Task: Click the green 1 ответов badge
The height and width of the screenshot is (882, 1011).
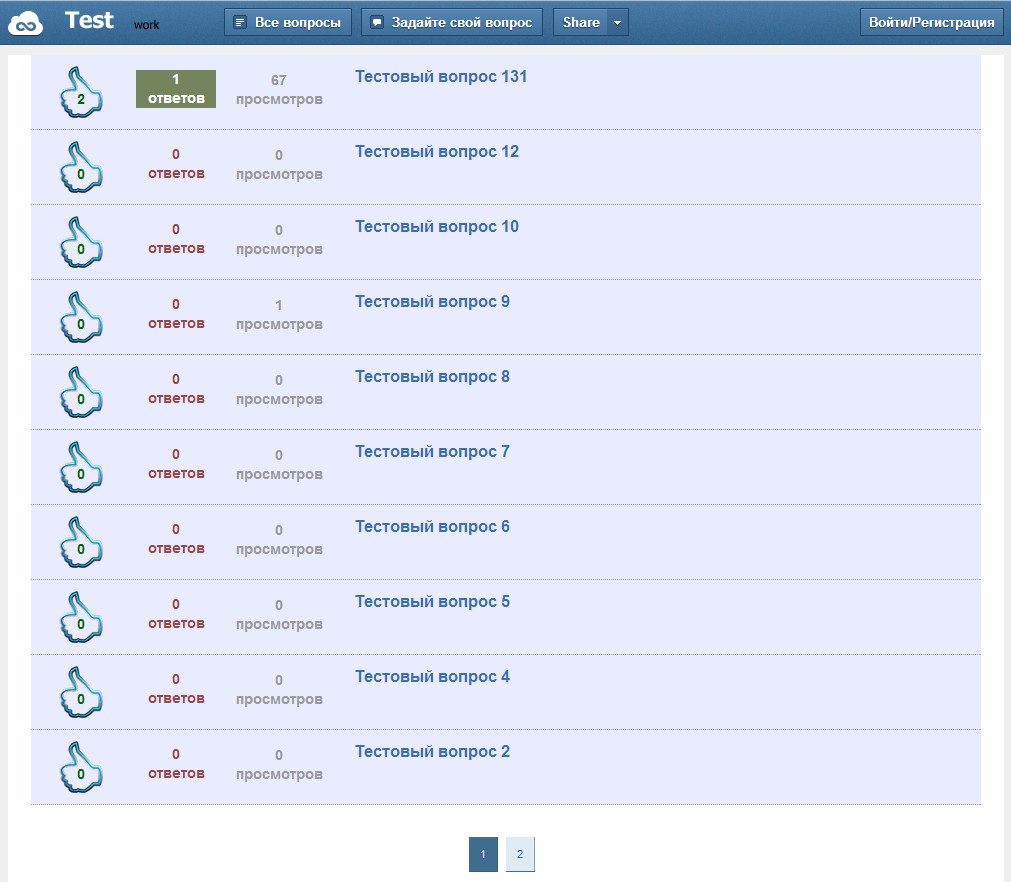Action: tap(176, 89)
